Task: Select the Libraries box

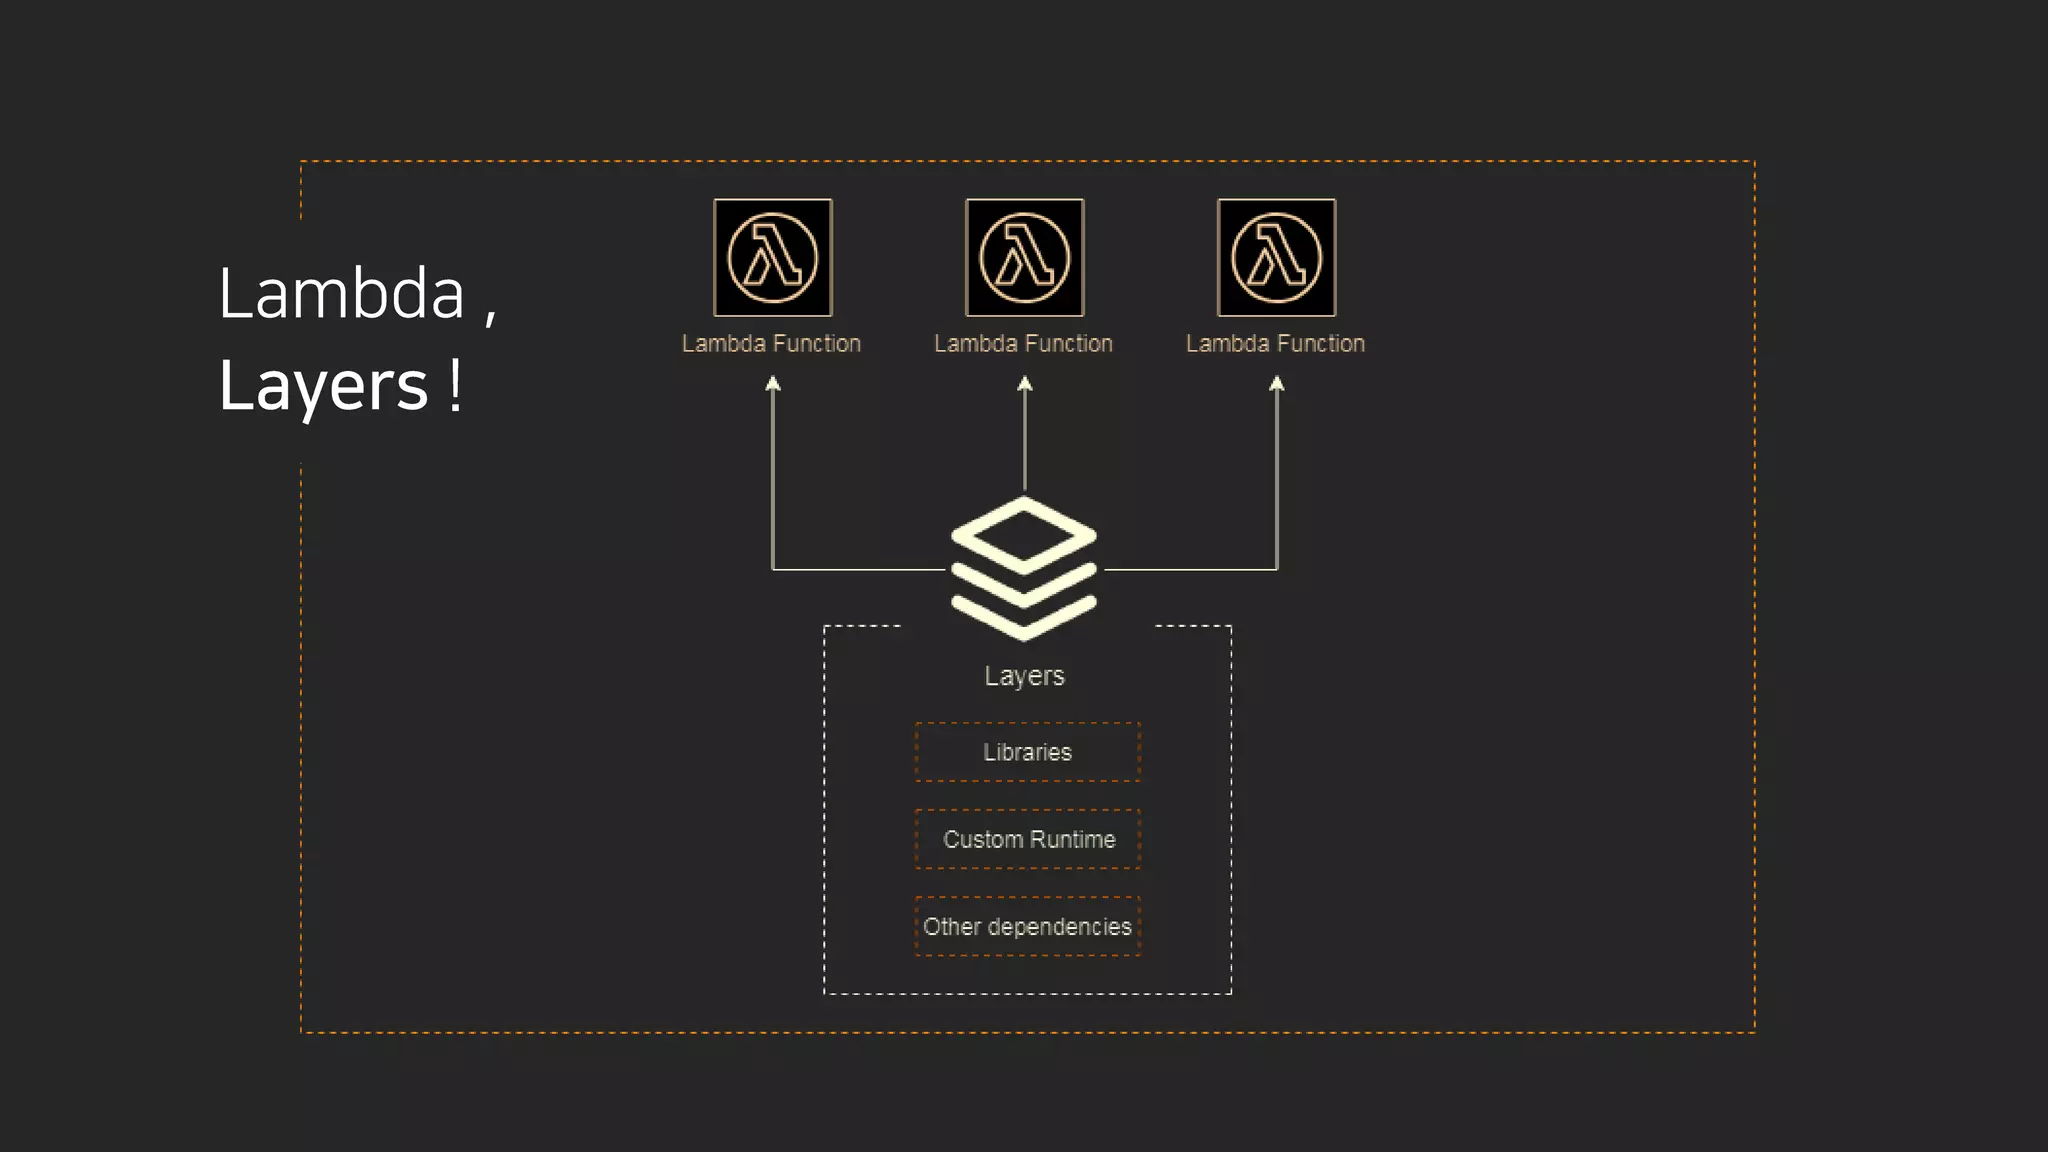Action: click(1027, 752)
